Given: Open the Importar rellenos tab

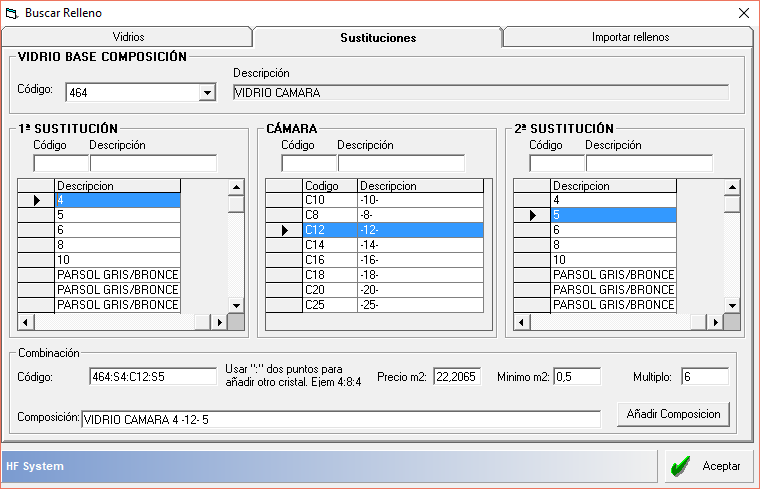Looking at the screenshot, I should point(629,37).
